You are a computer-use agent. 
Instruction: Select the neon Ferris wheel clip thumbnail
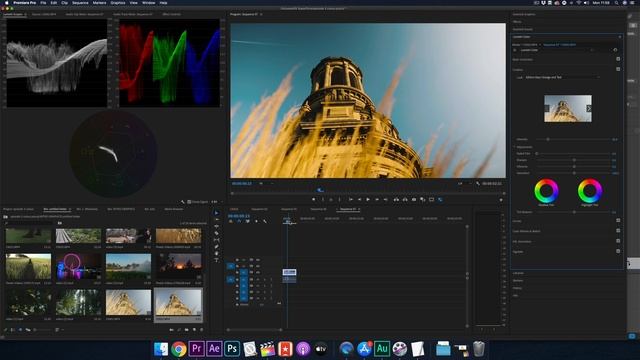[x=78, y=267]
